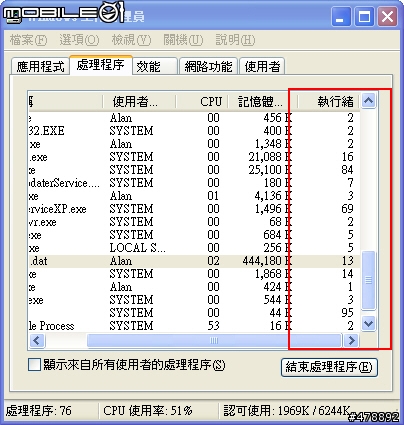Click the 25,100 K memory value
Viewport: 404px width, 425px height.
[270, 170]
